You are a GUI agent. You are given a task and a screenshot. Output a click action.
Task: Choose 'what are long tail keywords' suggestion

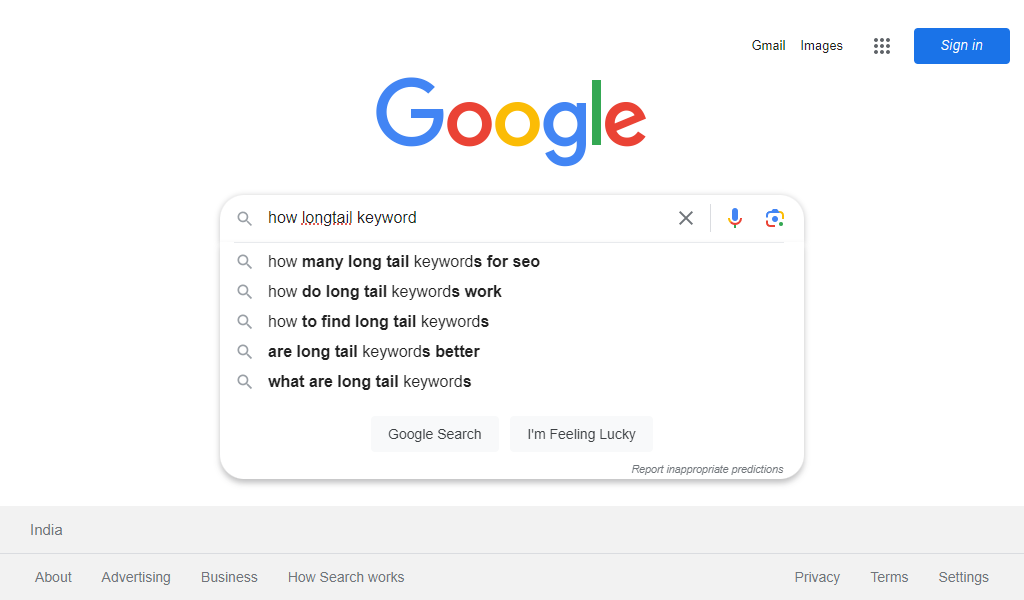[369, 382]
